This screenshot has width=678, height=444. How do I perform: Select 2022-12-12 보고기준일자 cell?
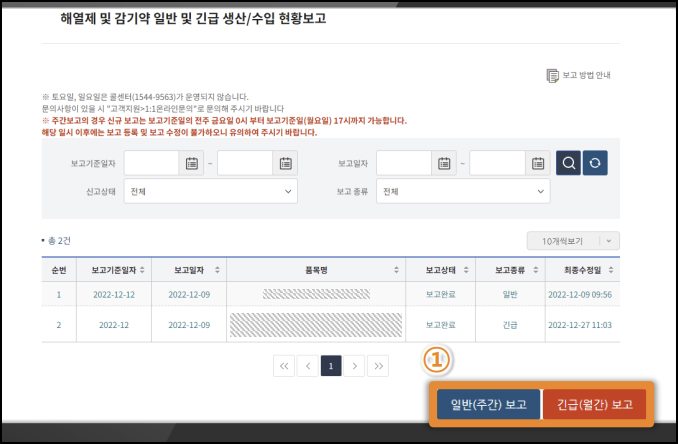pyautogui.click(x=114, y=295)
